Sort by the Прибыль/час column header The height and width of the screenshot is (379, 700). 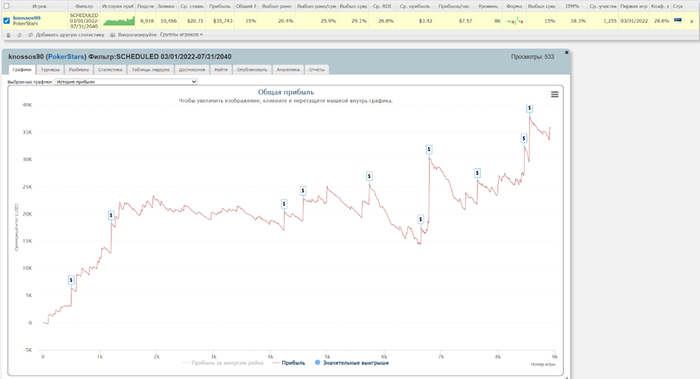coord(454,6)
